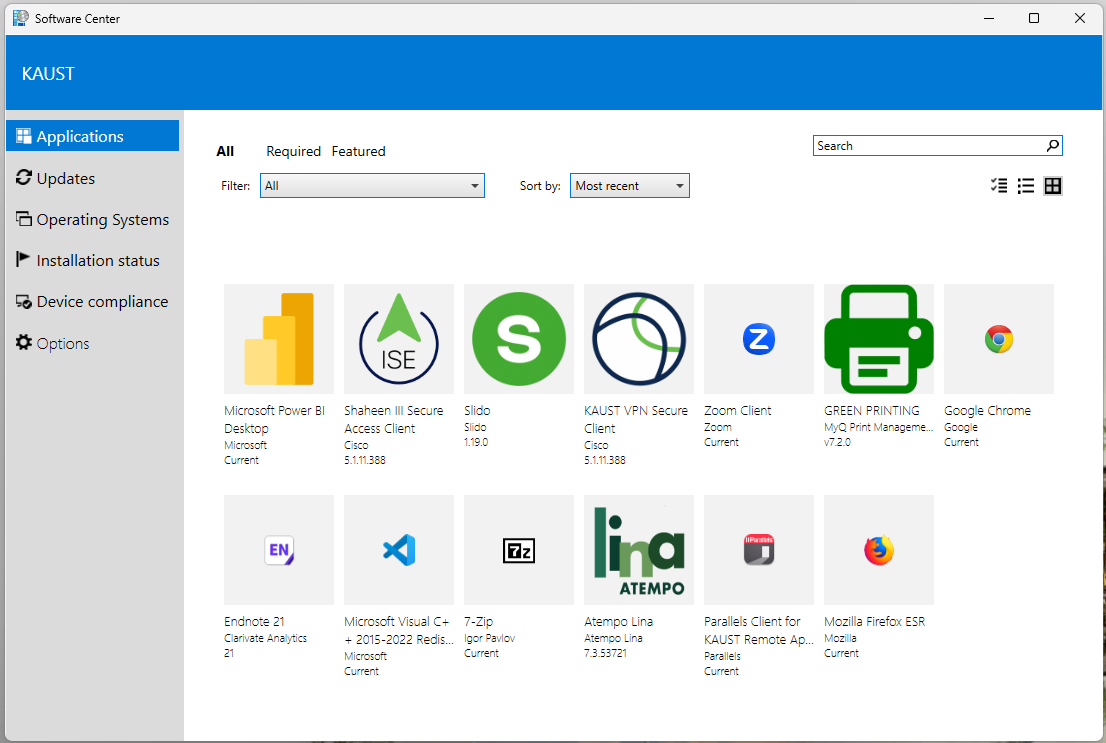Select the Zoom Client icon

pyautogui.click(x=758, y=339)
